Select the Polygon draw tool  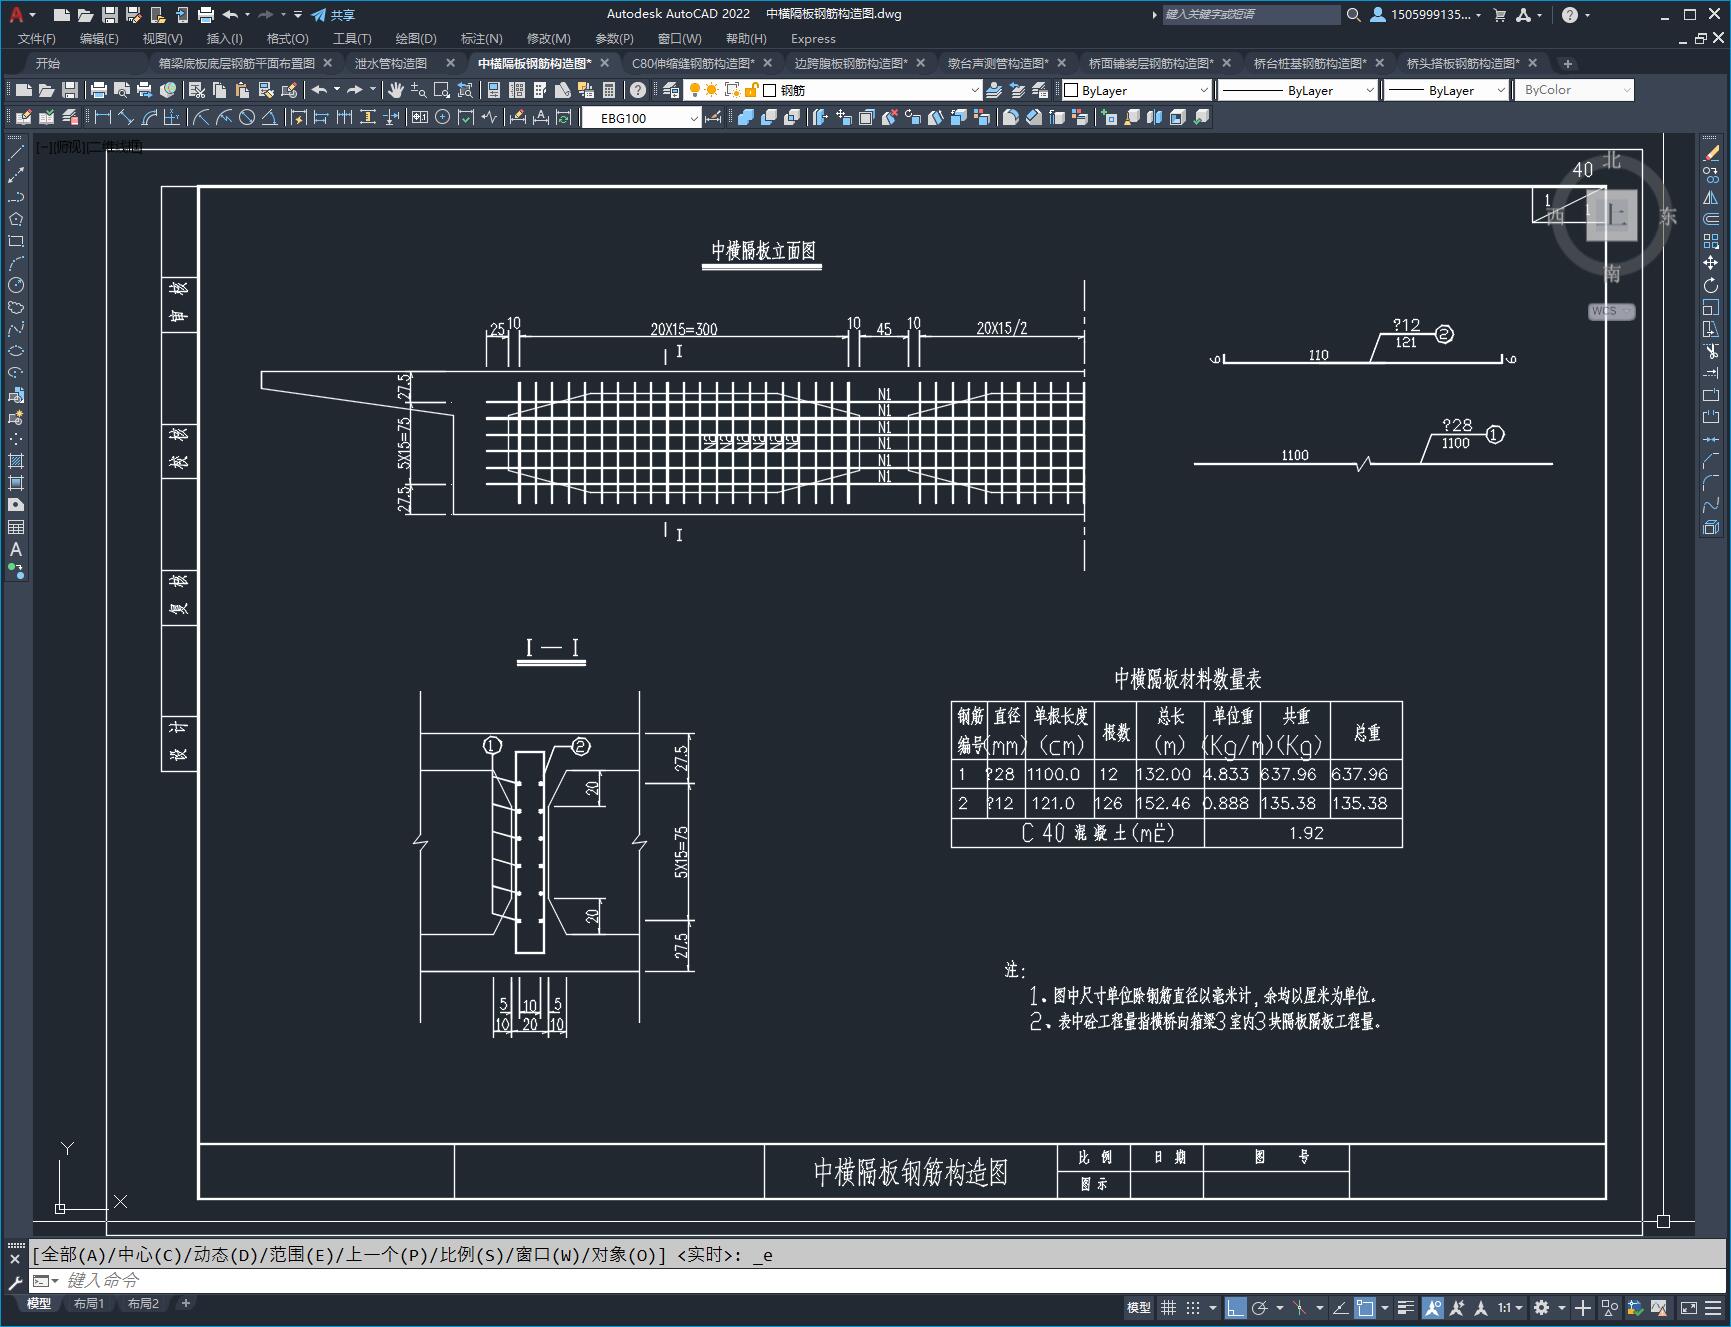[x=16, y=219]
